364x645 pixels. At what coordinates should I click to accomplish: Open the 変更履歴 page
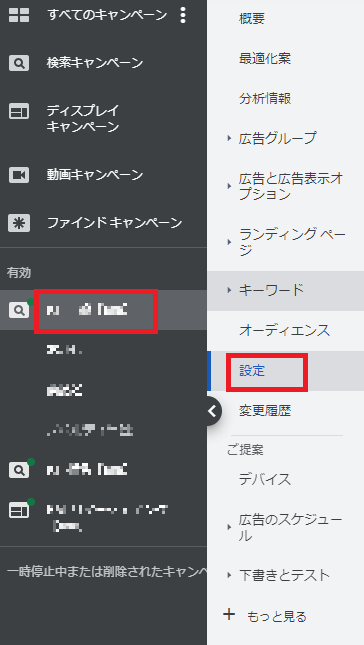coord(265,411)
